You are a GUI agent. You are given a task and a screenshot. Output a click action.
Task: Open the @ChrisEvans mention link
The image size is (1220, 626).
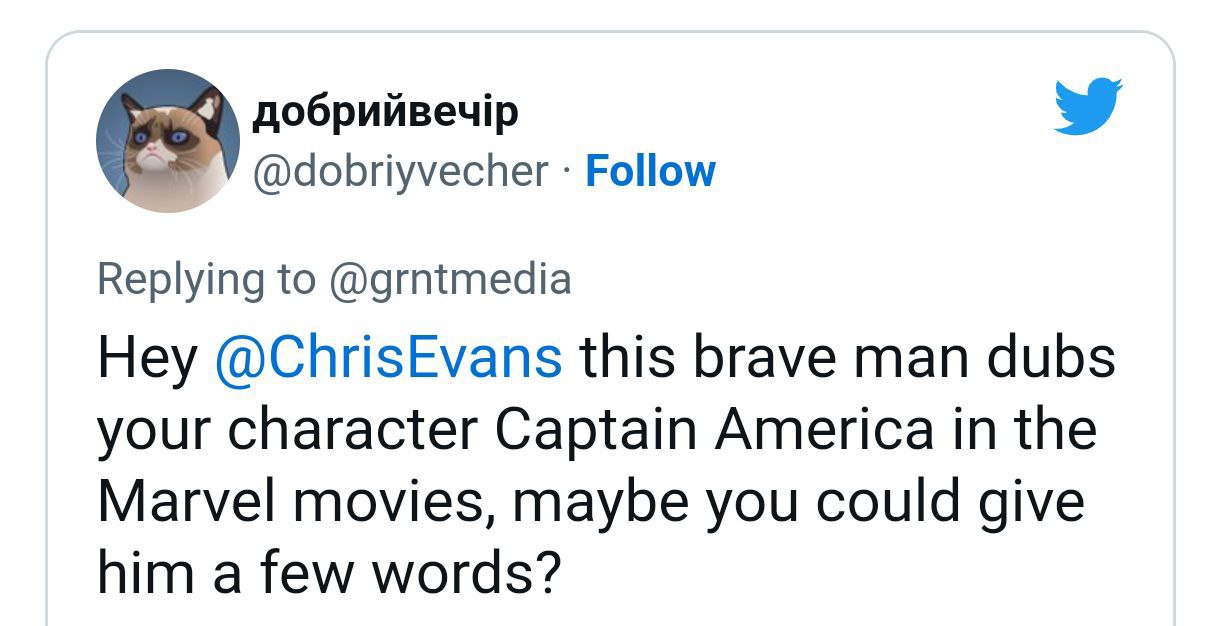[389, 358]
